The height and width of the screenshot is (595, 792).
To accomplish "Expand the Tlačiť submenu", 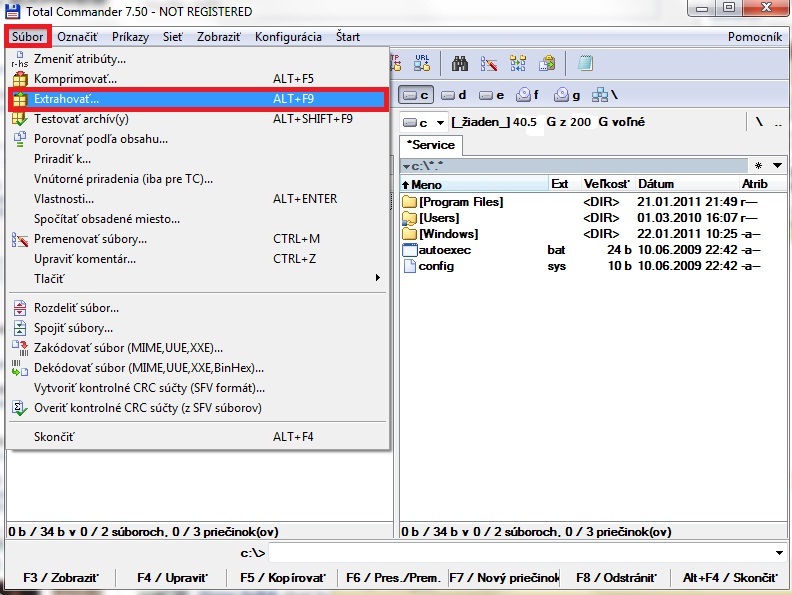I will pos(197,279).
